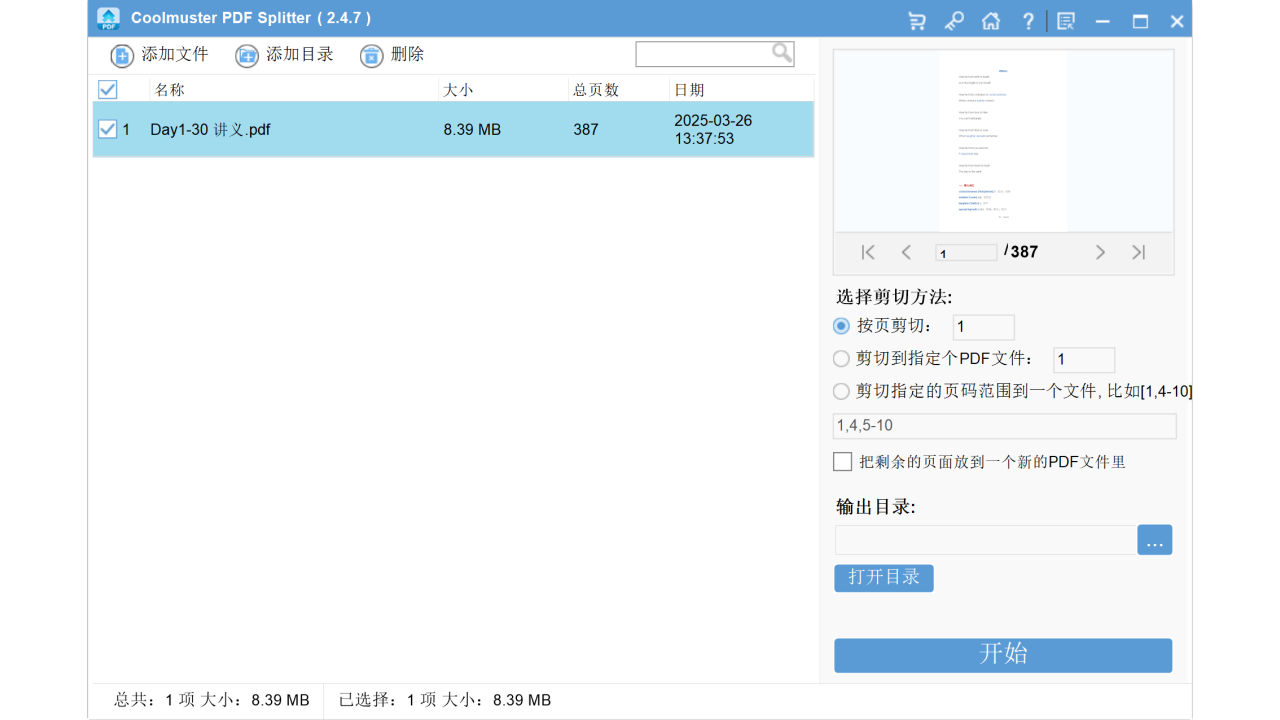Click the 删除 delete icon
This screenshot has height=720, width=1280.
(x=372, y=56)
